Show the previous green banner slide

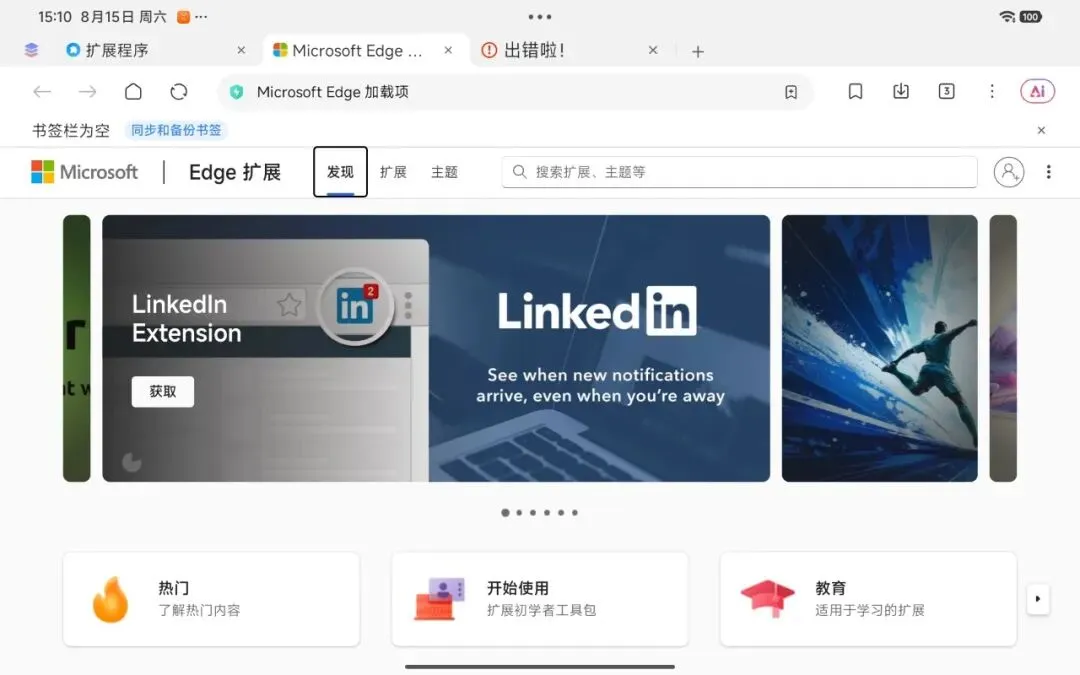pyautogui.click(x=76, y=348)
